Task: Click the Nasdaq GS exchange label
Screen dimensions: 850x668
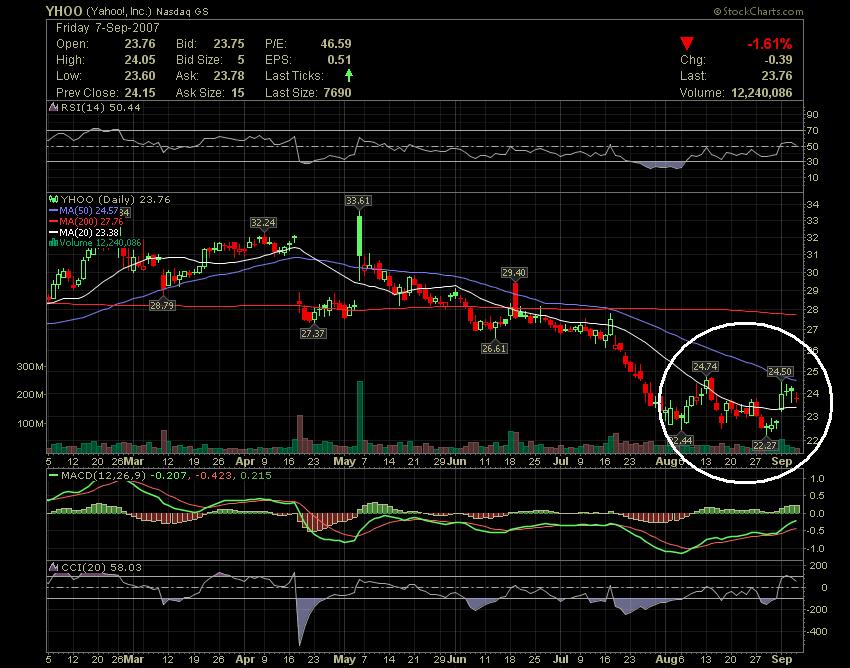Action: 182,11
